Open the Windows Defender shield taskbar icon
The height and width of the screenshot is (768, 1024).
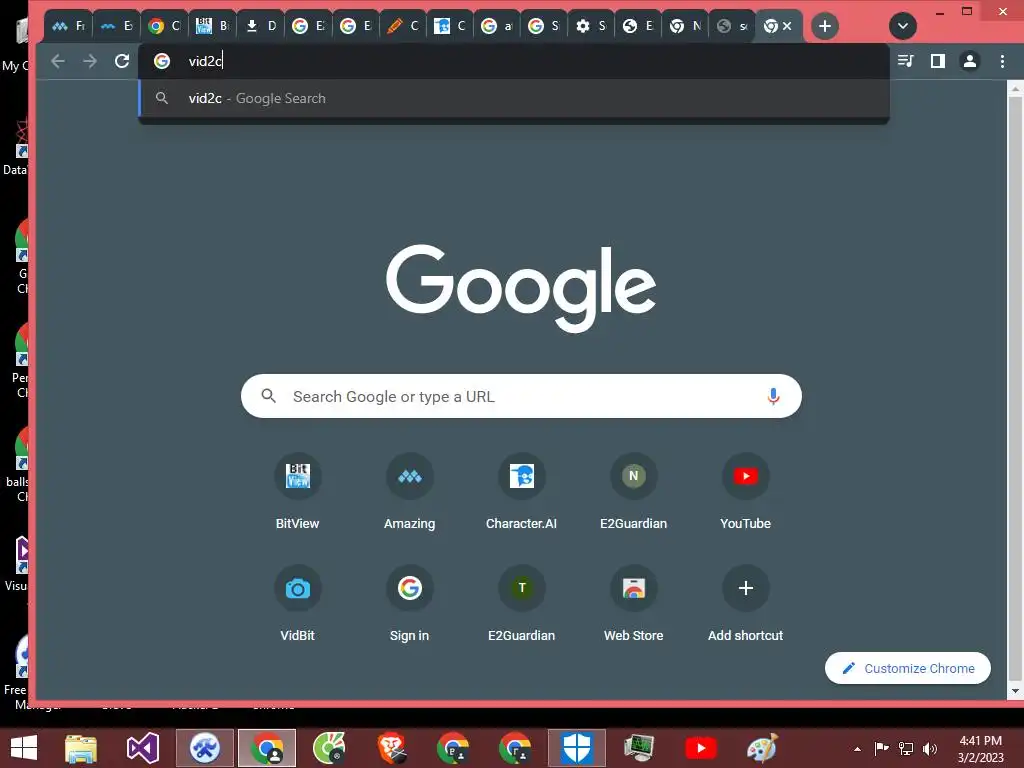coord(577,748)
